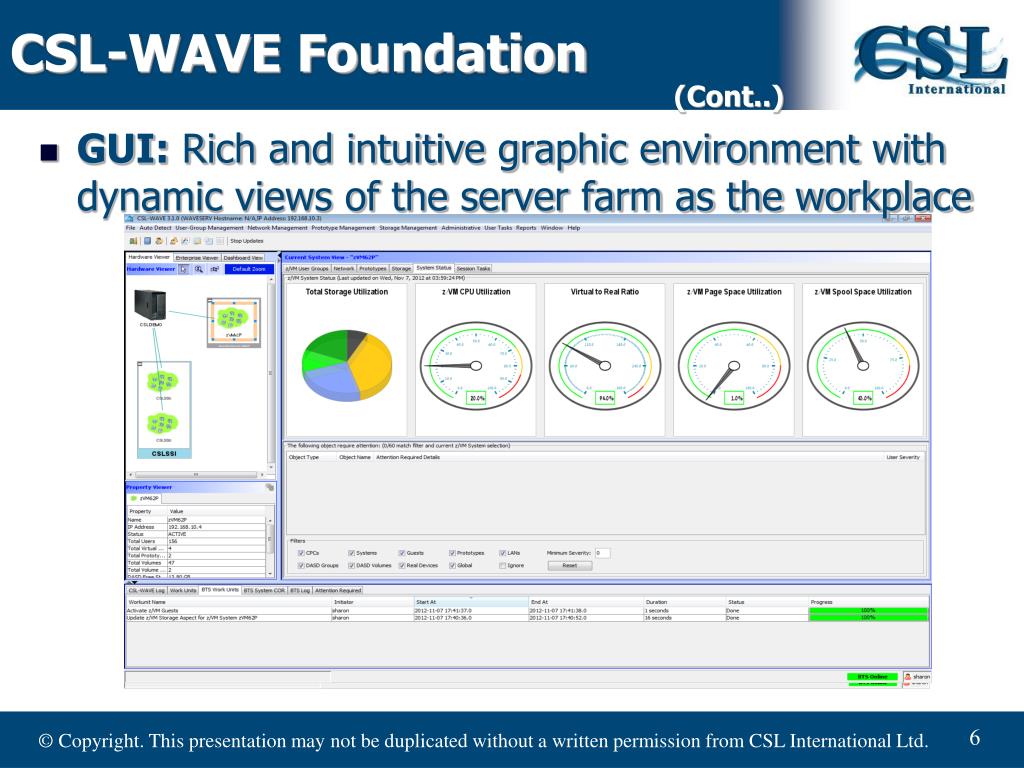
Task: Click the z/VM Page Space Utilization gauge
Action: pos(734,366)
